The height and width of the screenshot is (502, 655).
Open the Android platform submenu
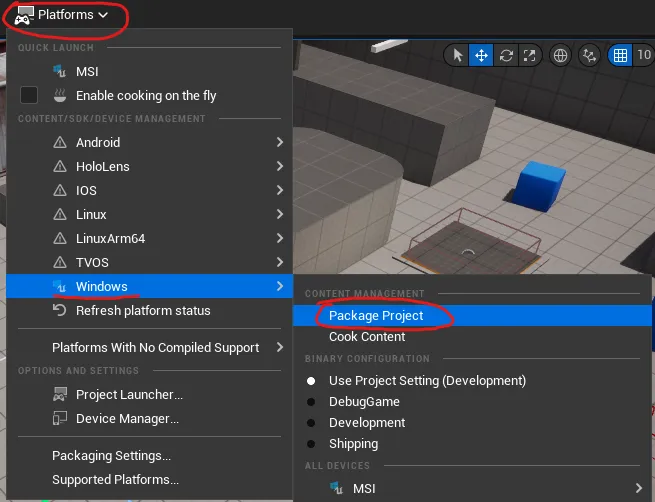tap(149, 142)
